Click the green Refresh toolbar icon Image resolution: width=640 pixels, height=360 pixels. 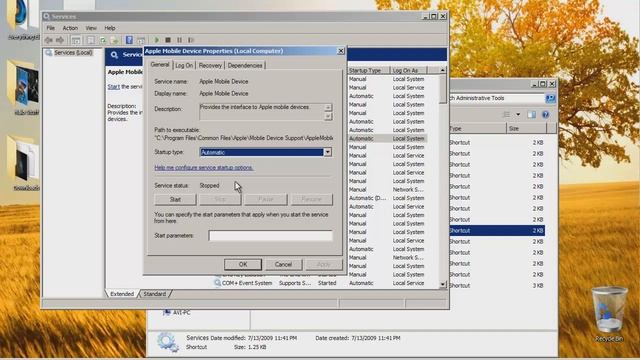[x=103, y=40]
